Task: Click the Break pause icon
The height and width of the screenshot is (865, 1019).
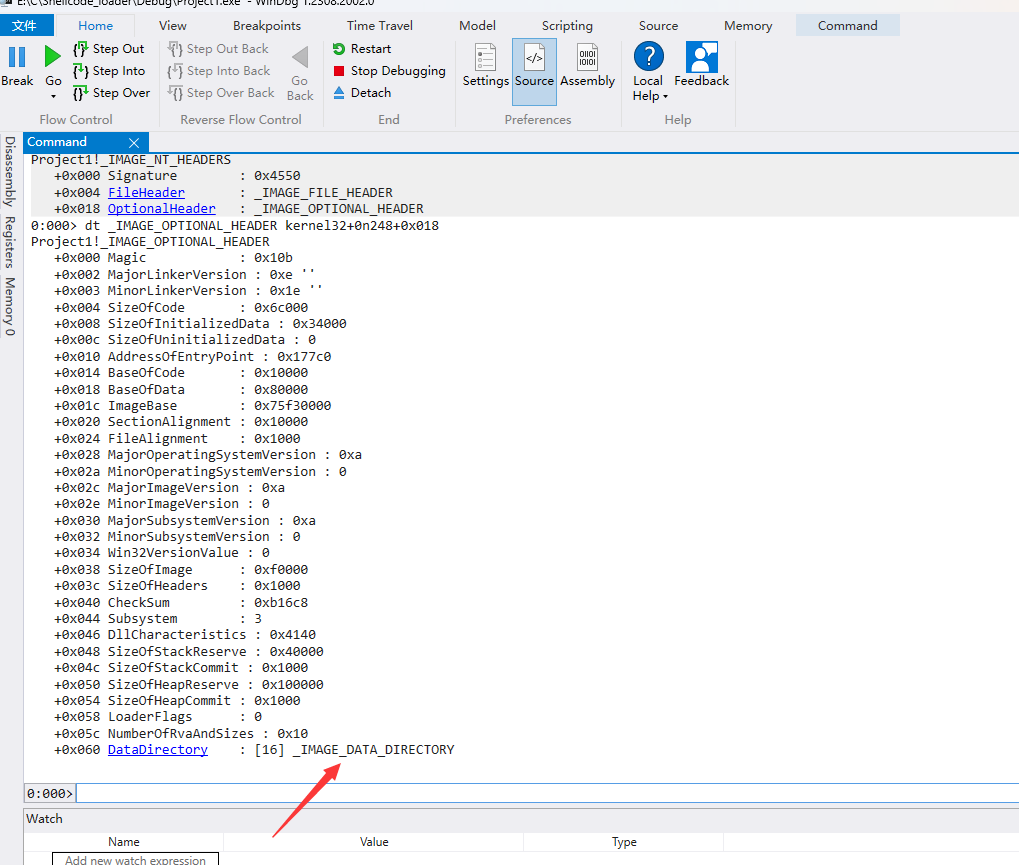Action: [x=17, y=57]
